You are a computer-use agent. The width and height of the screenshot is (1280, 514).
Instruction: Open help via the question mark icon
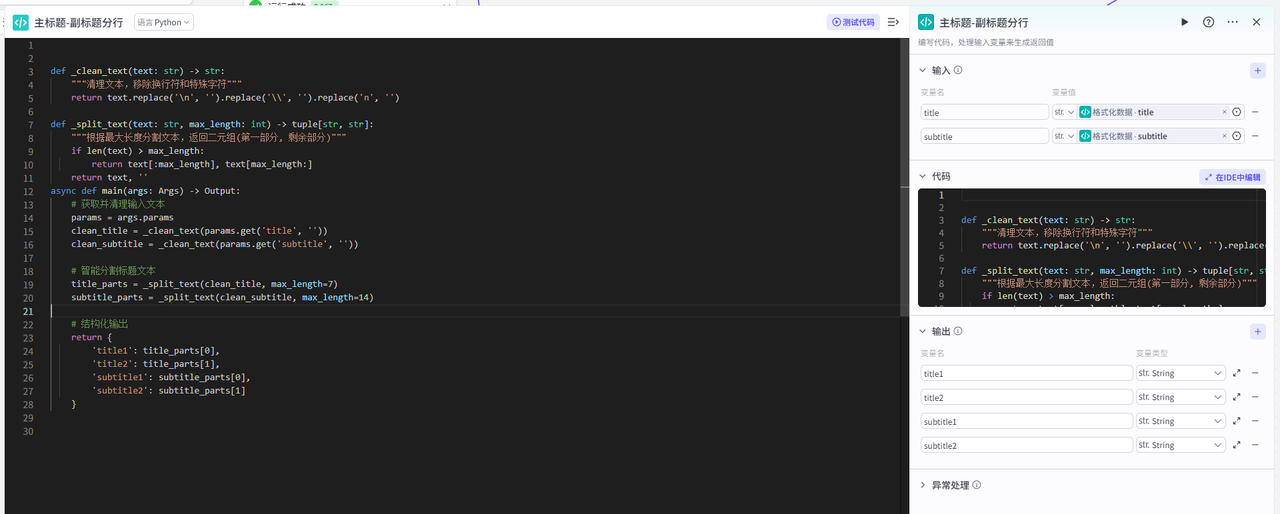pos(1208,22)
